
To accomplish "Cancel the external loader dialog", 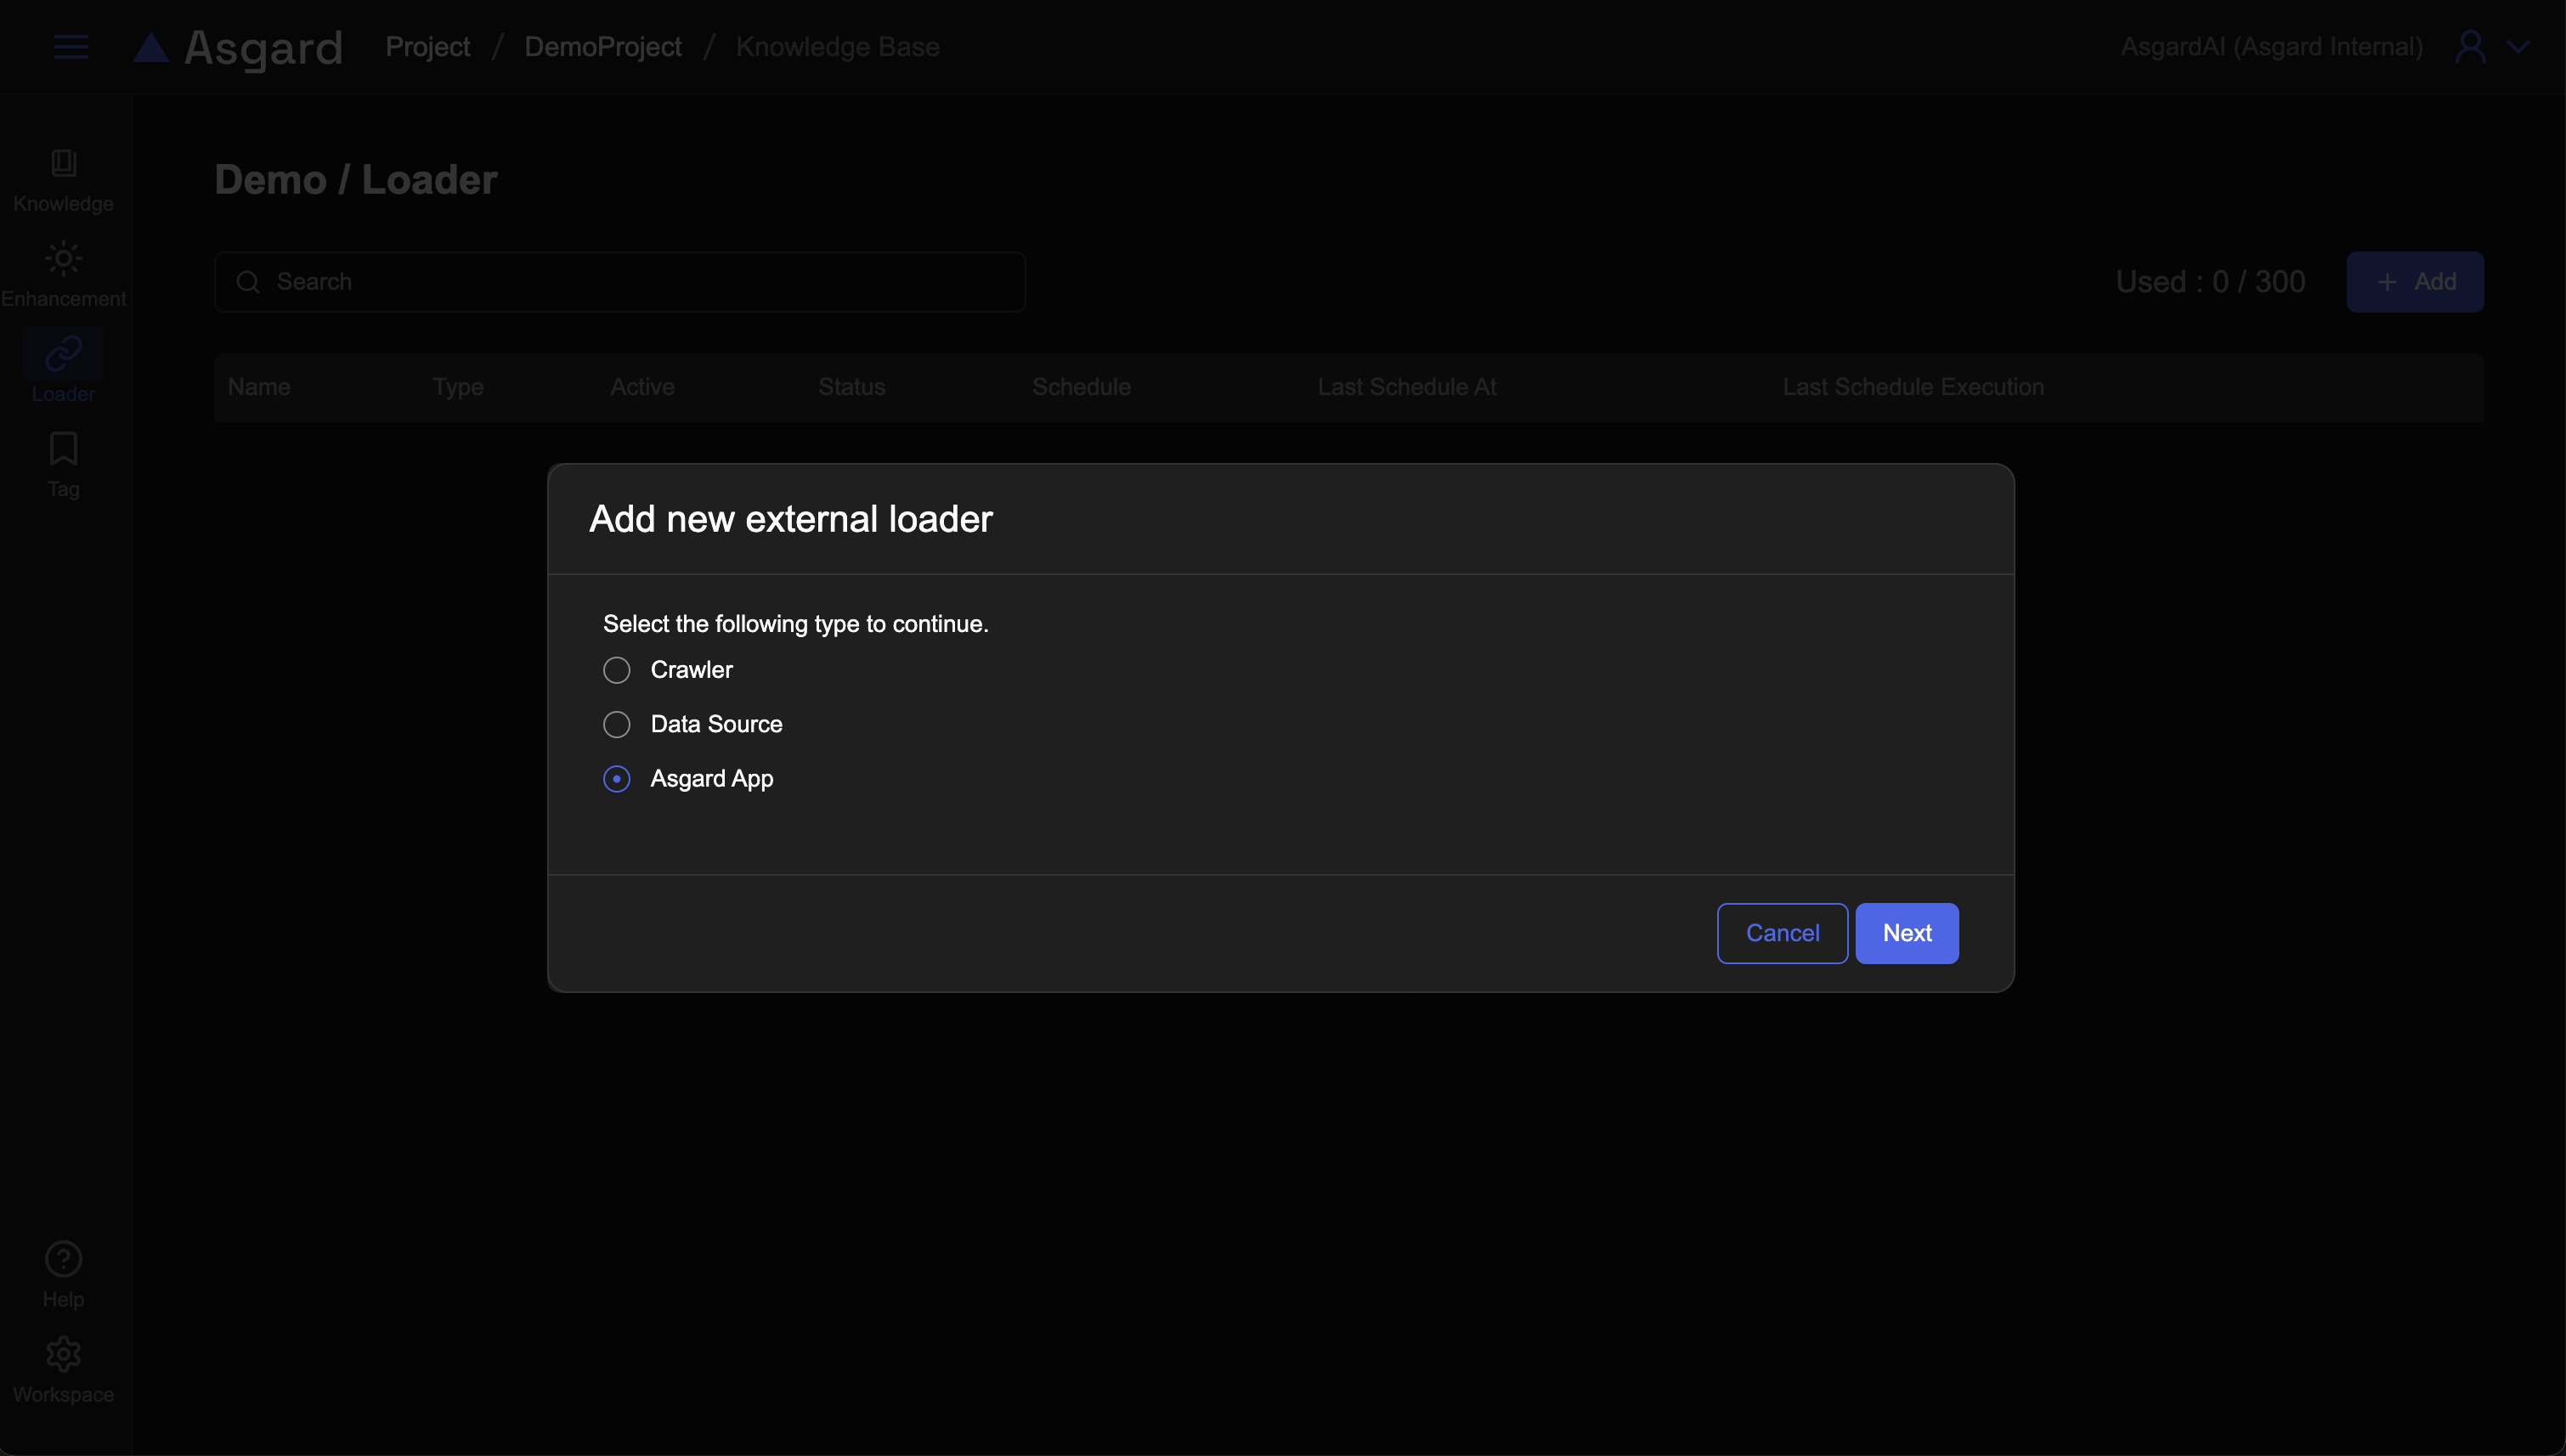I will [x=1782, y=933].
